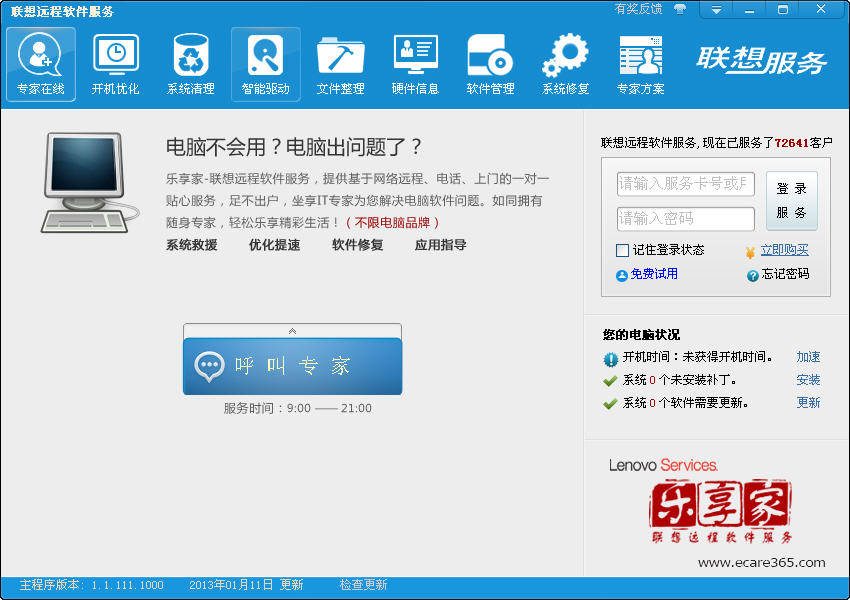Expand the arrow panel above 呼叫专家
This screenshot has width=850, height=600.
click(x=292, y=330)
